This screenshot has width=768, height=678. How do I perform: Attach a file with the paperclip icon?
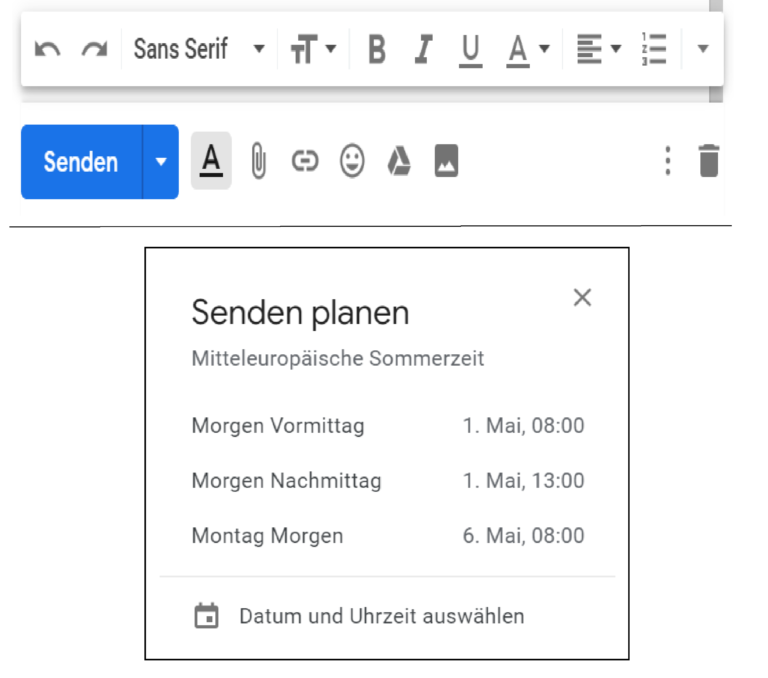258,161
